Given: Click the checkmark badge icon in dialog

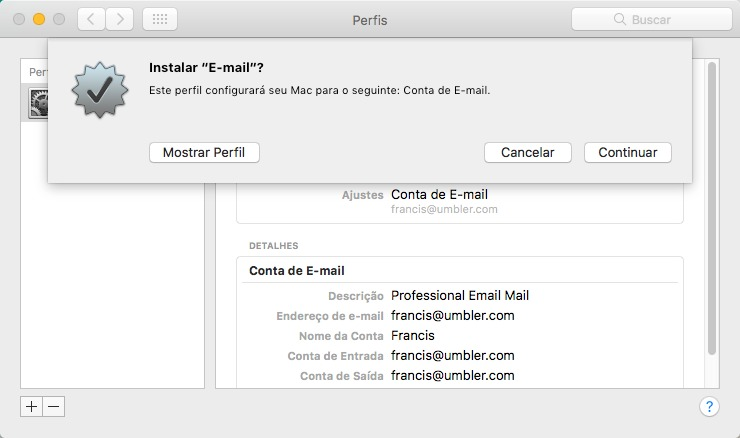Looking at the screenshot, I should [100, 90].
